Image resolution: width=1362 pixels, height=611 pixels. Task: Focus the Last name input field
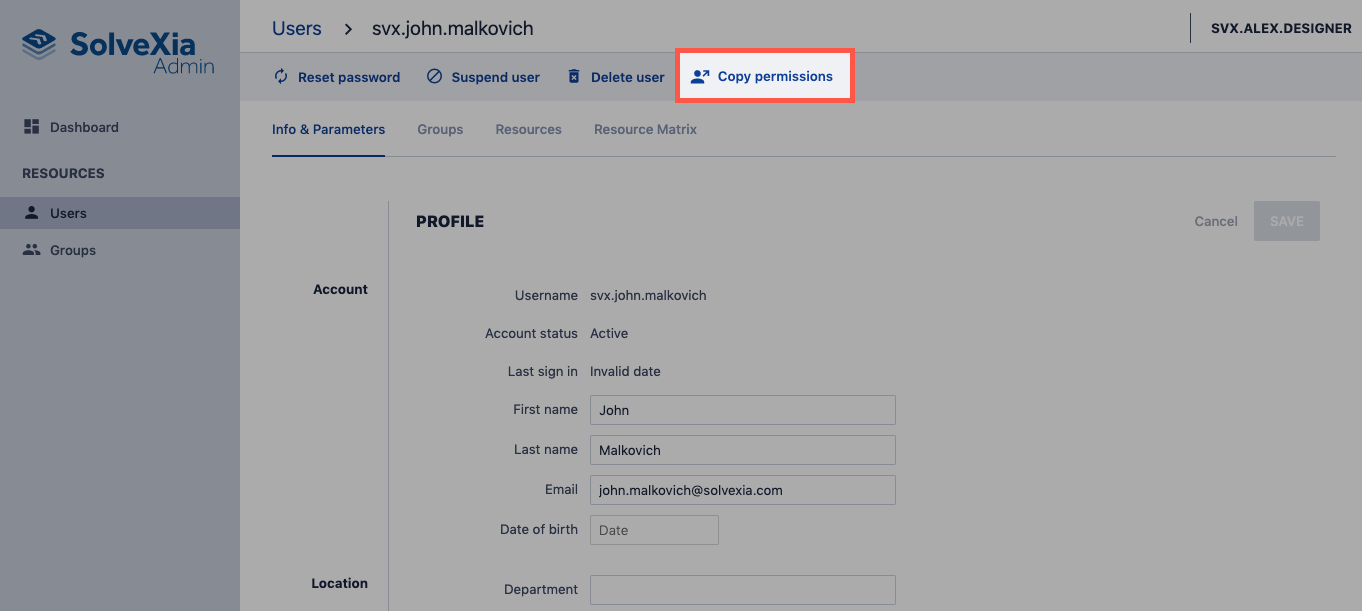[x=742, y=450]
